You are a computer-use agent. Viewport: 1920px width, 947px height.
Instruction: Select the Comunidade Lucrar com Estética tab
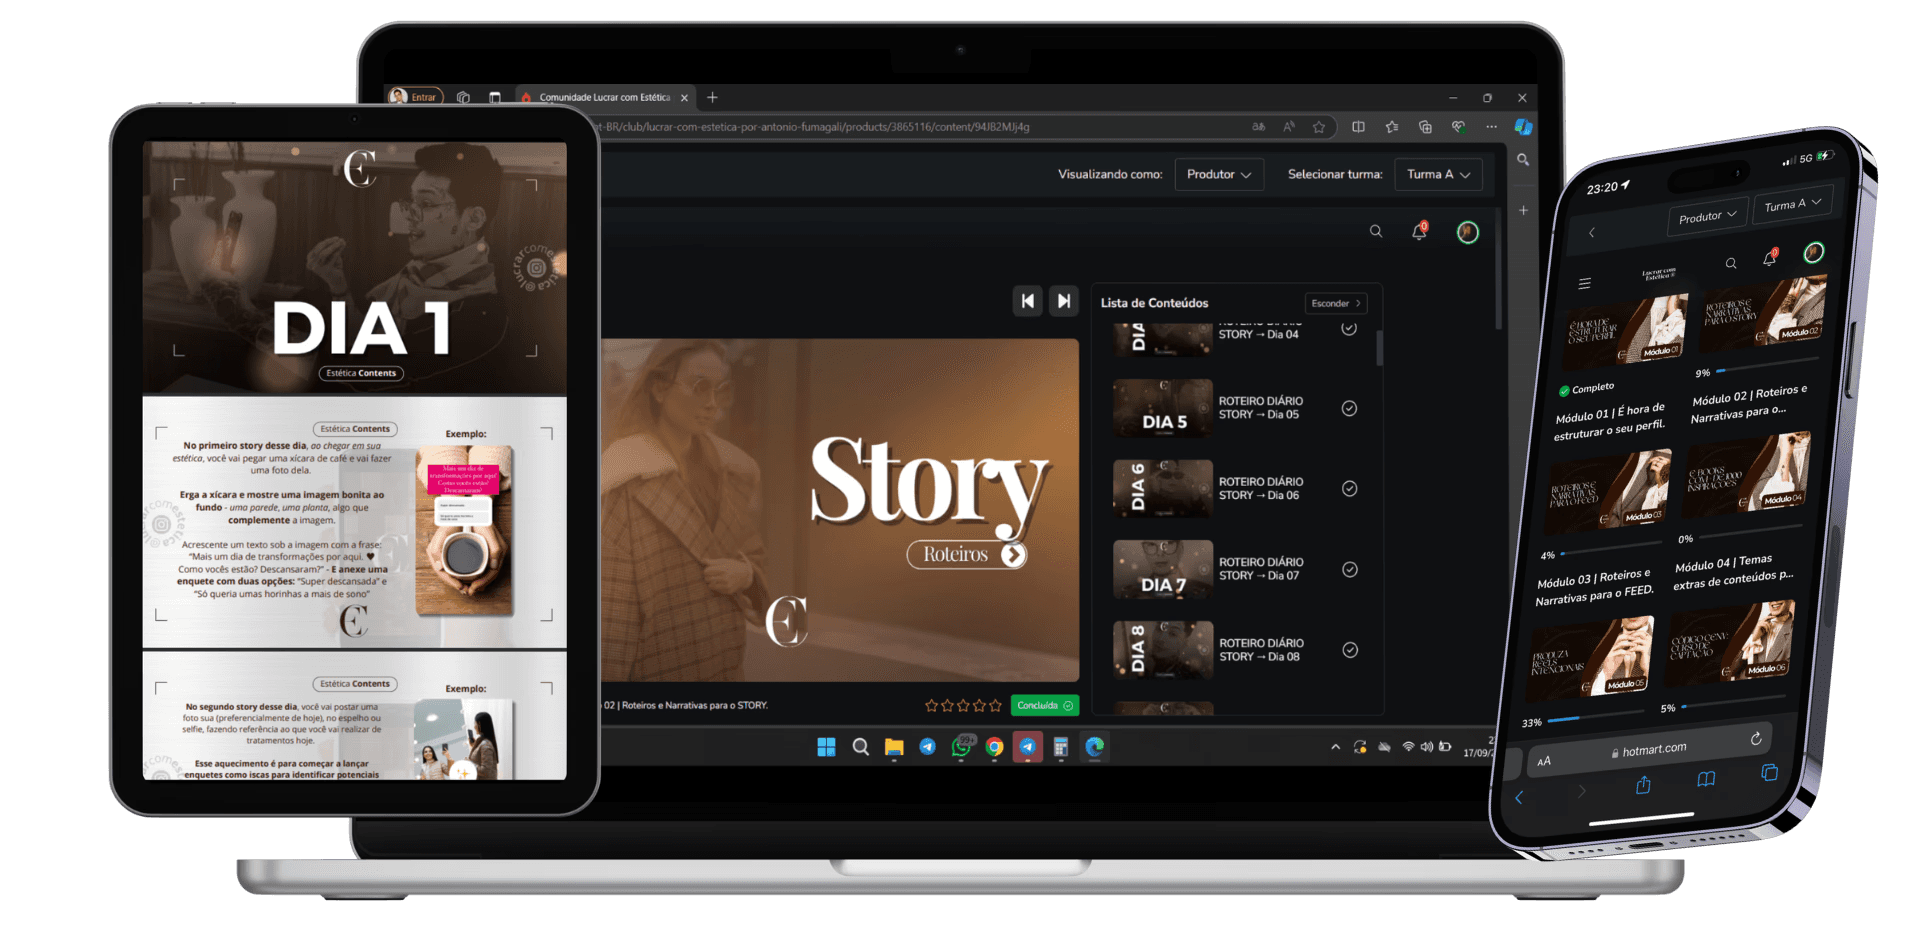point(603,97)
